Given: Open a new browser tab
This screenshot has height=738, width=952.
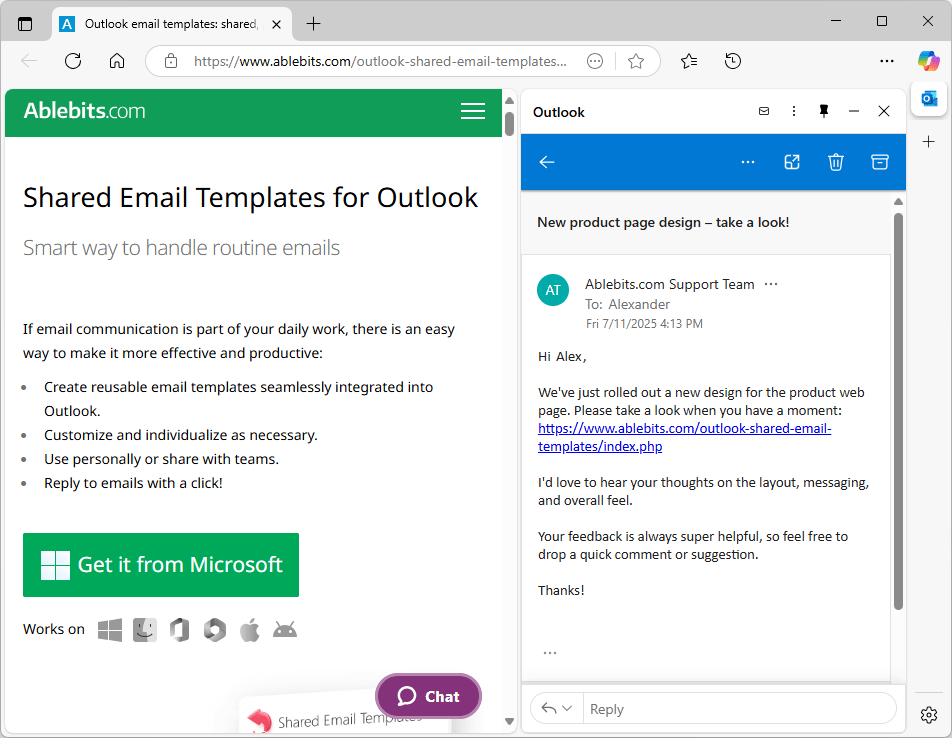Looking at the screenshot, I should pyautogui.click(x=313, y=24).
